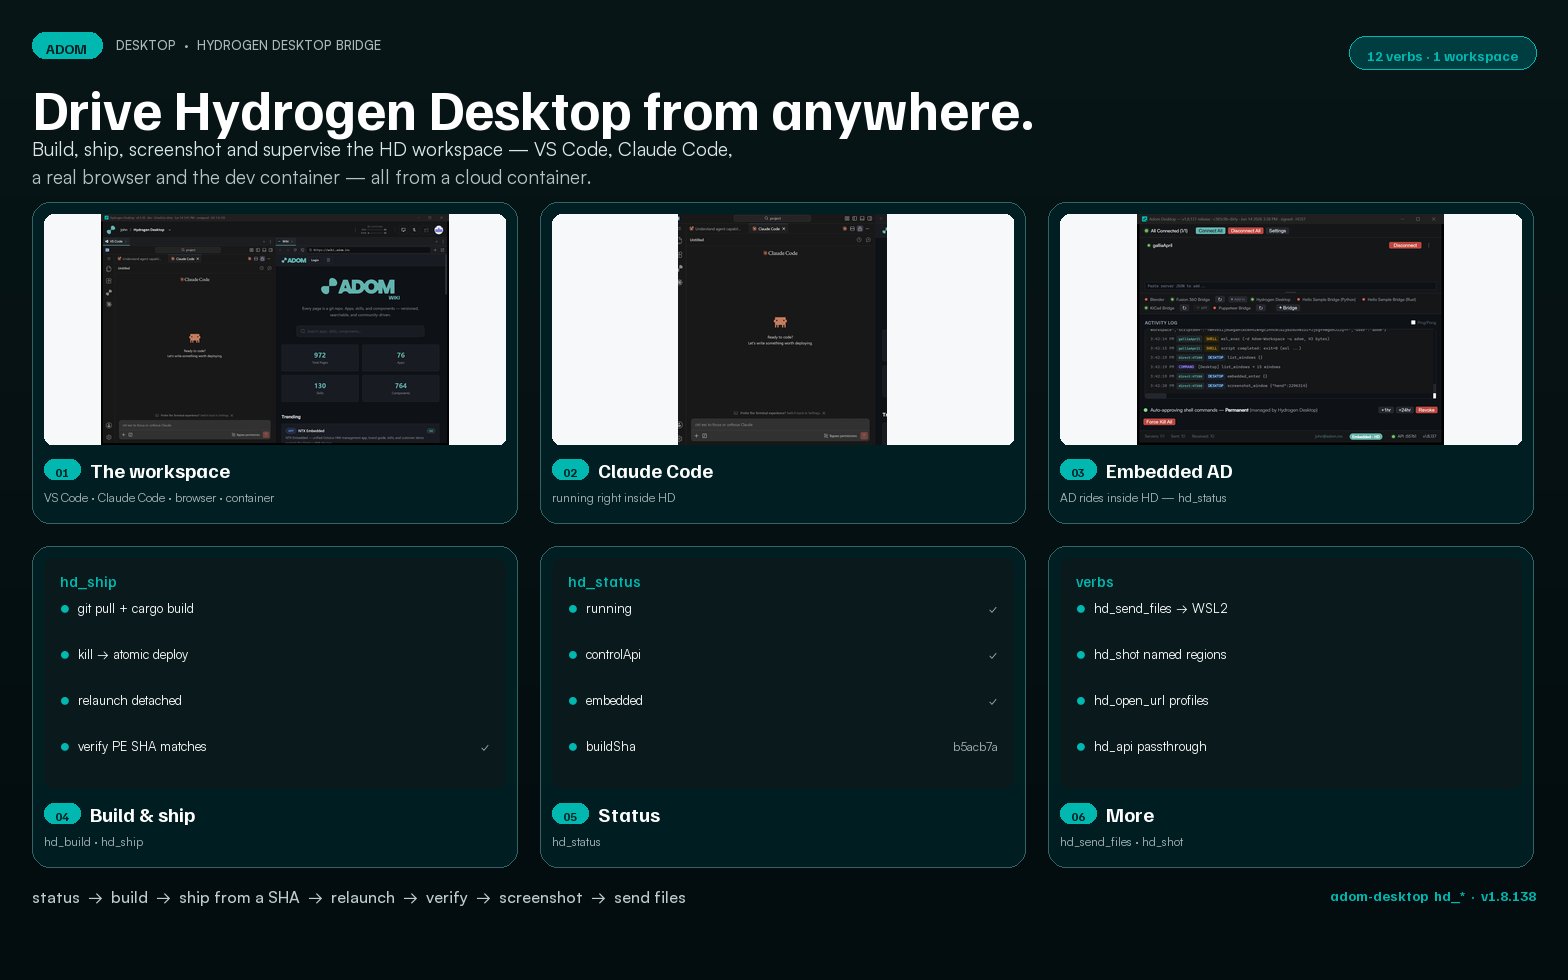Click the large ADOM Wiki logo in workspace screenshot
The image size is (1568, 980).
click(x=359, y=288)
